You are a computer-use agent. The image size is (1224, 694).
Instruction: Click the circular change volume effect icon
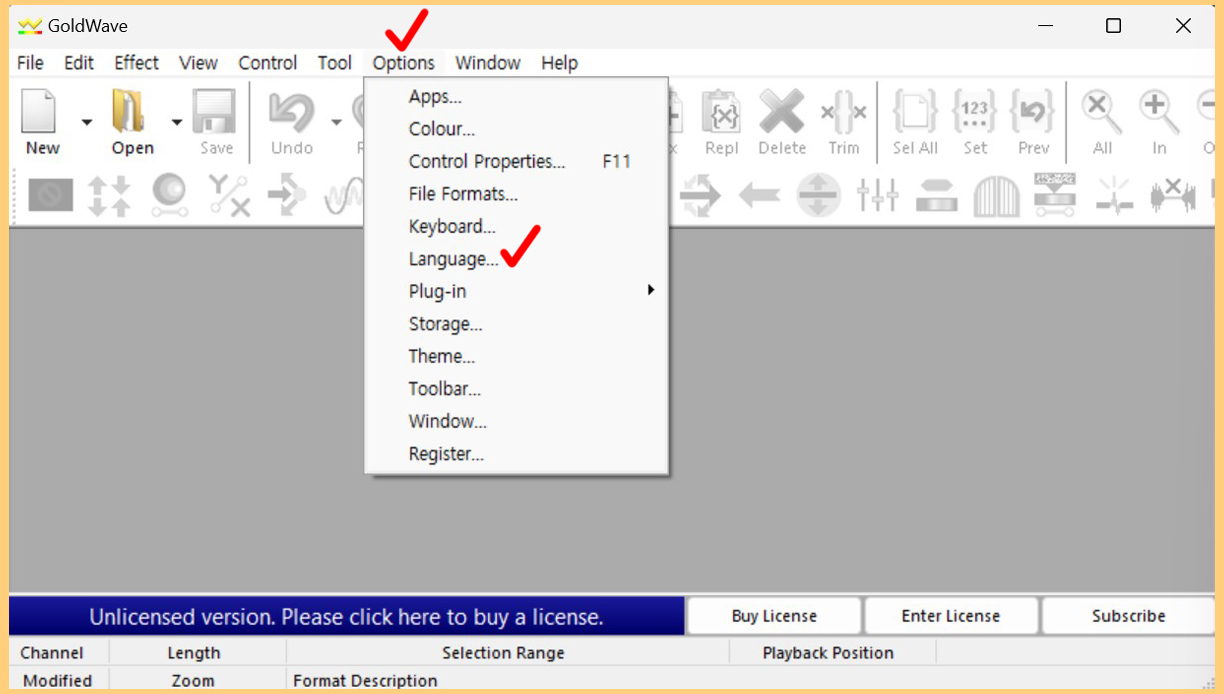coord(818,195)
